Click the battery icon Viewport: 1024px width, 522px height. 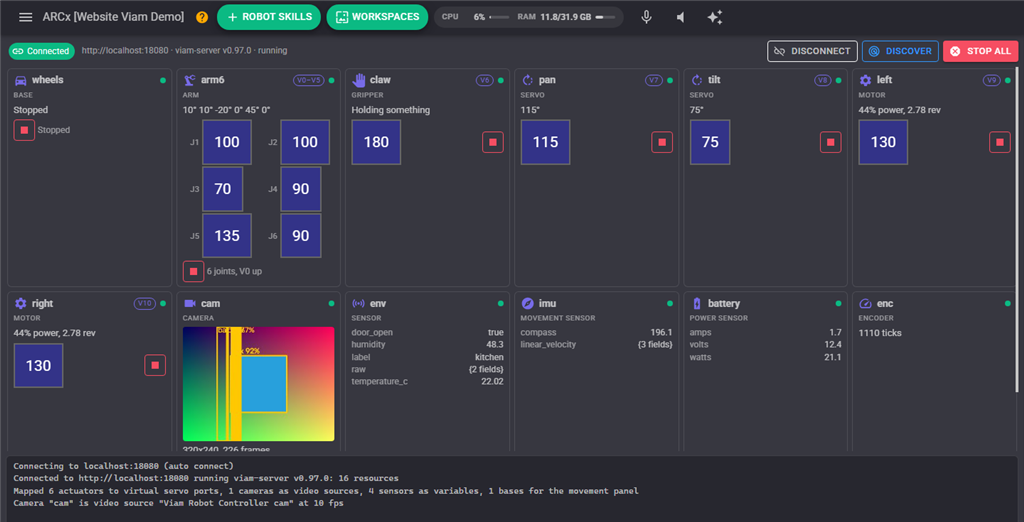[697, 303]
